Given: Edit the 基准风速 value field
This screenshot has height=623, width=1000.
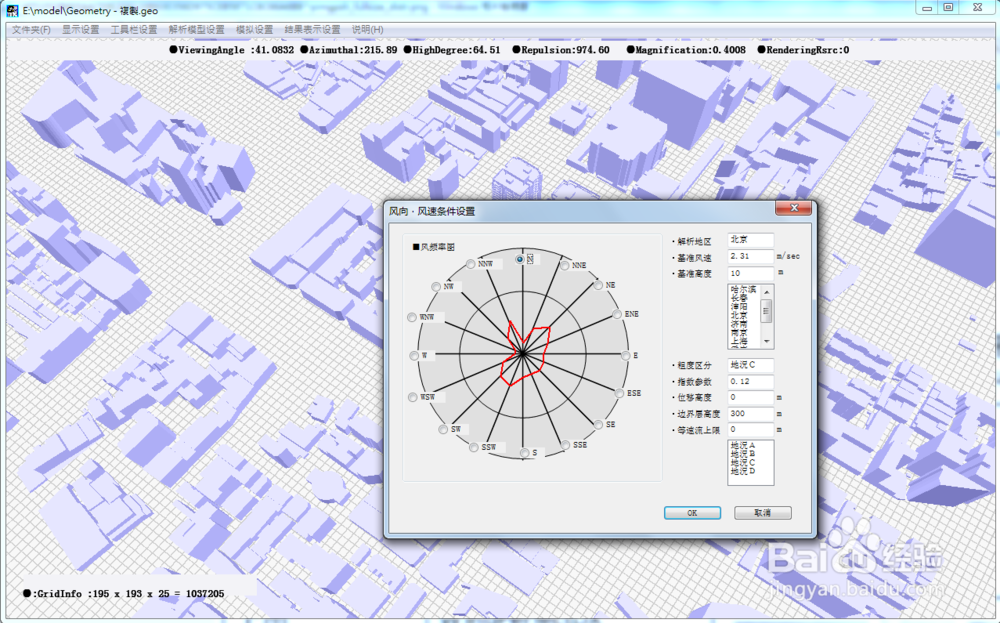Looking at the screenshot, I should point(751,256).
